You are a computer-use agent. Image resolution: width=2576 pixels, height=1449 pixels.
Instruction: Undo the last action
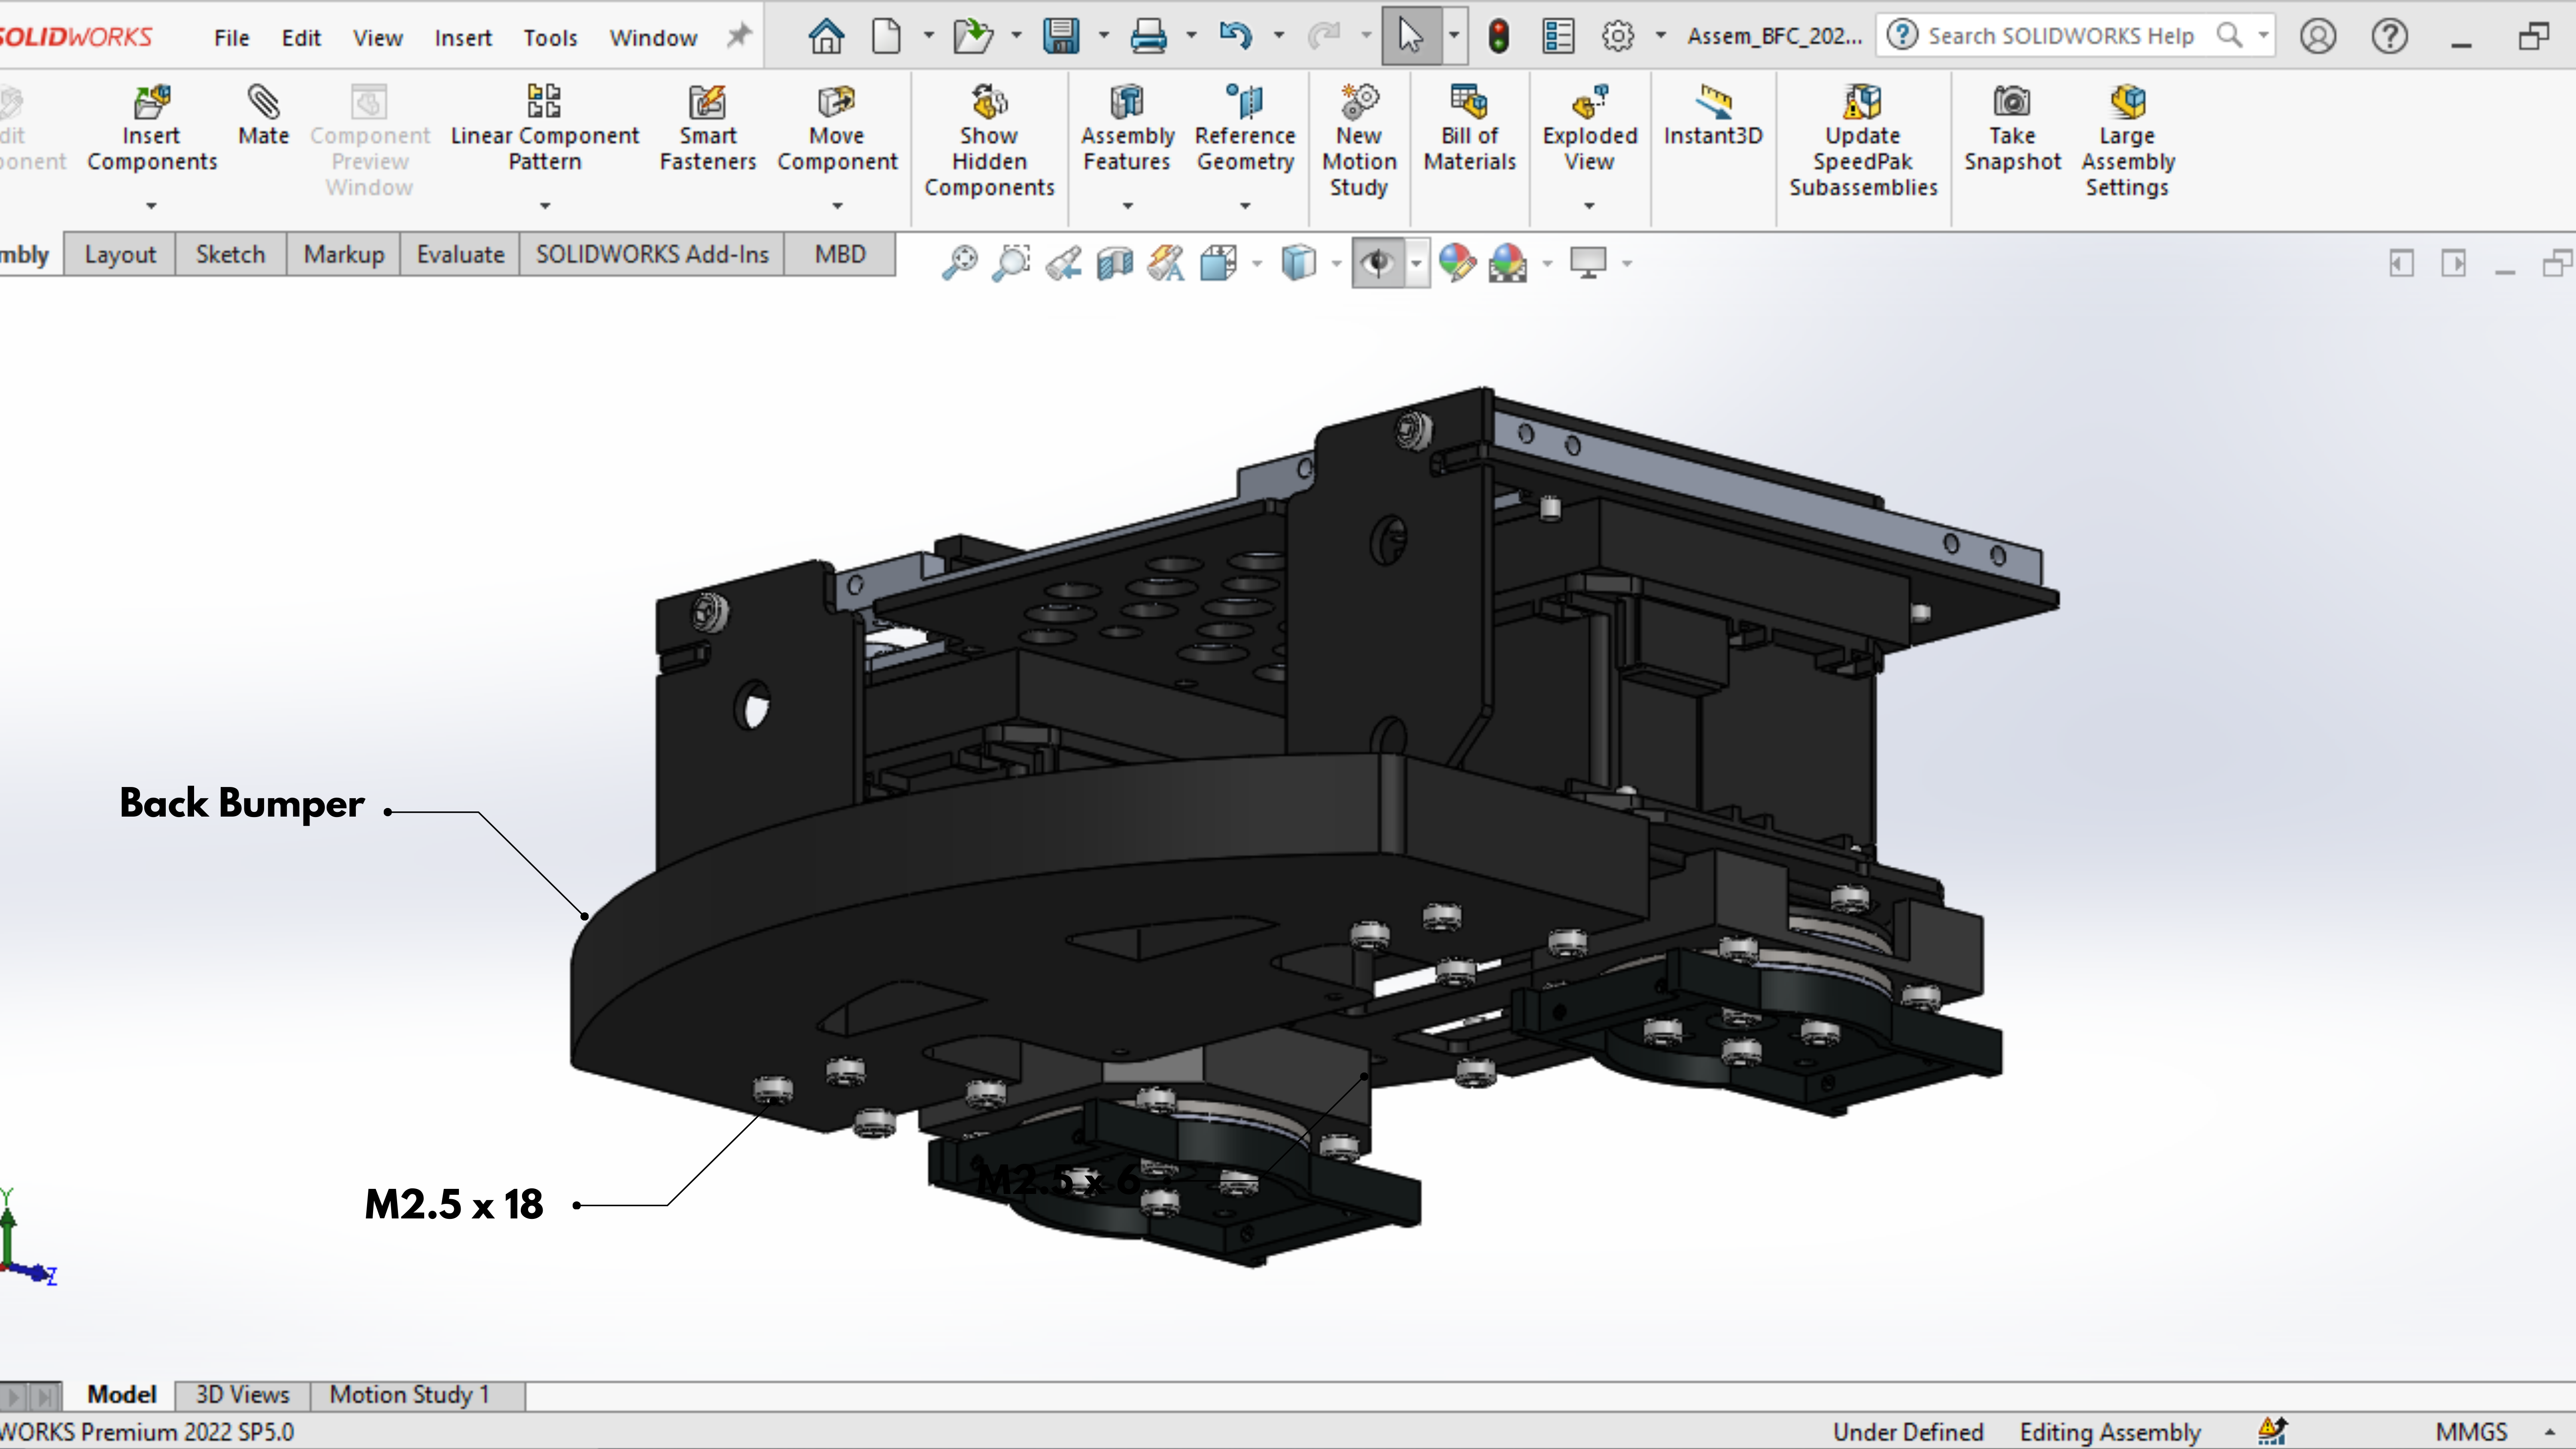tap(1235, 37)
